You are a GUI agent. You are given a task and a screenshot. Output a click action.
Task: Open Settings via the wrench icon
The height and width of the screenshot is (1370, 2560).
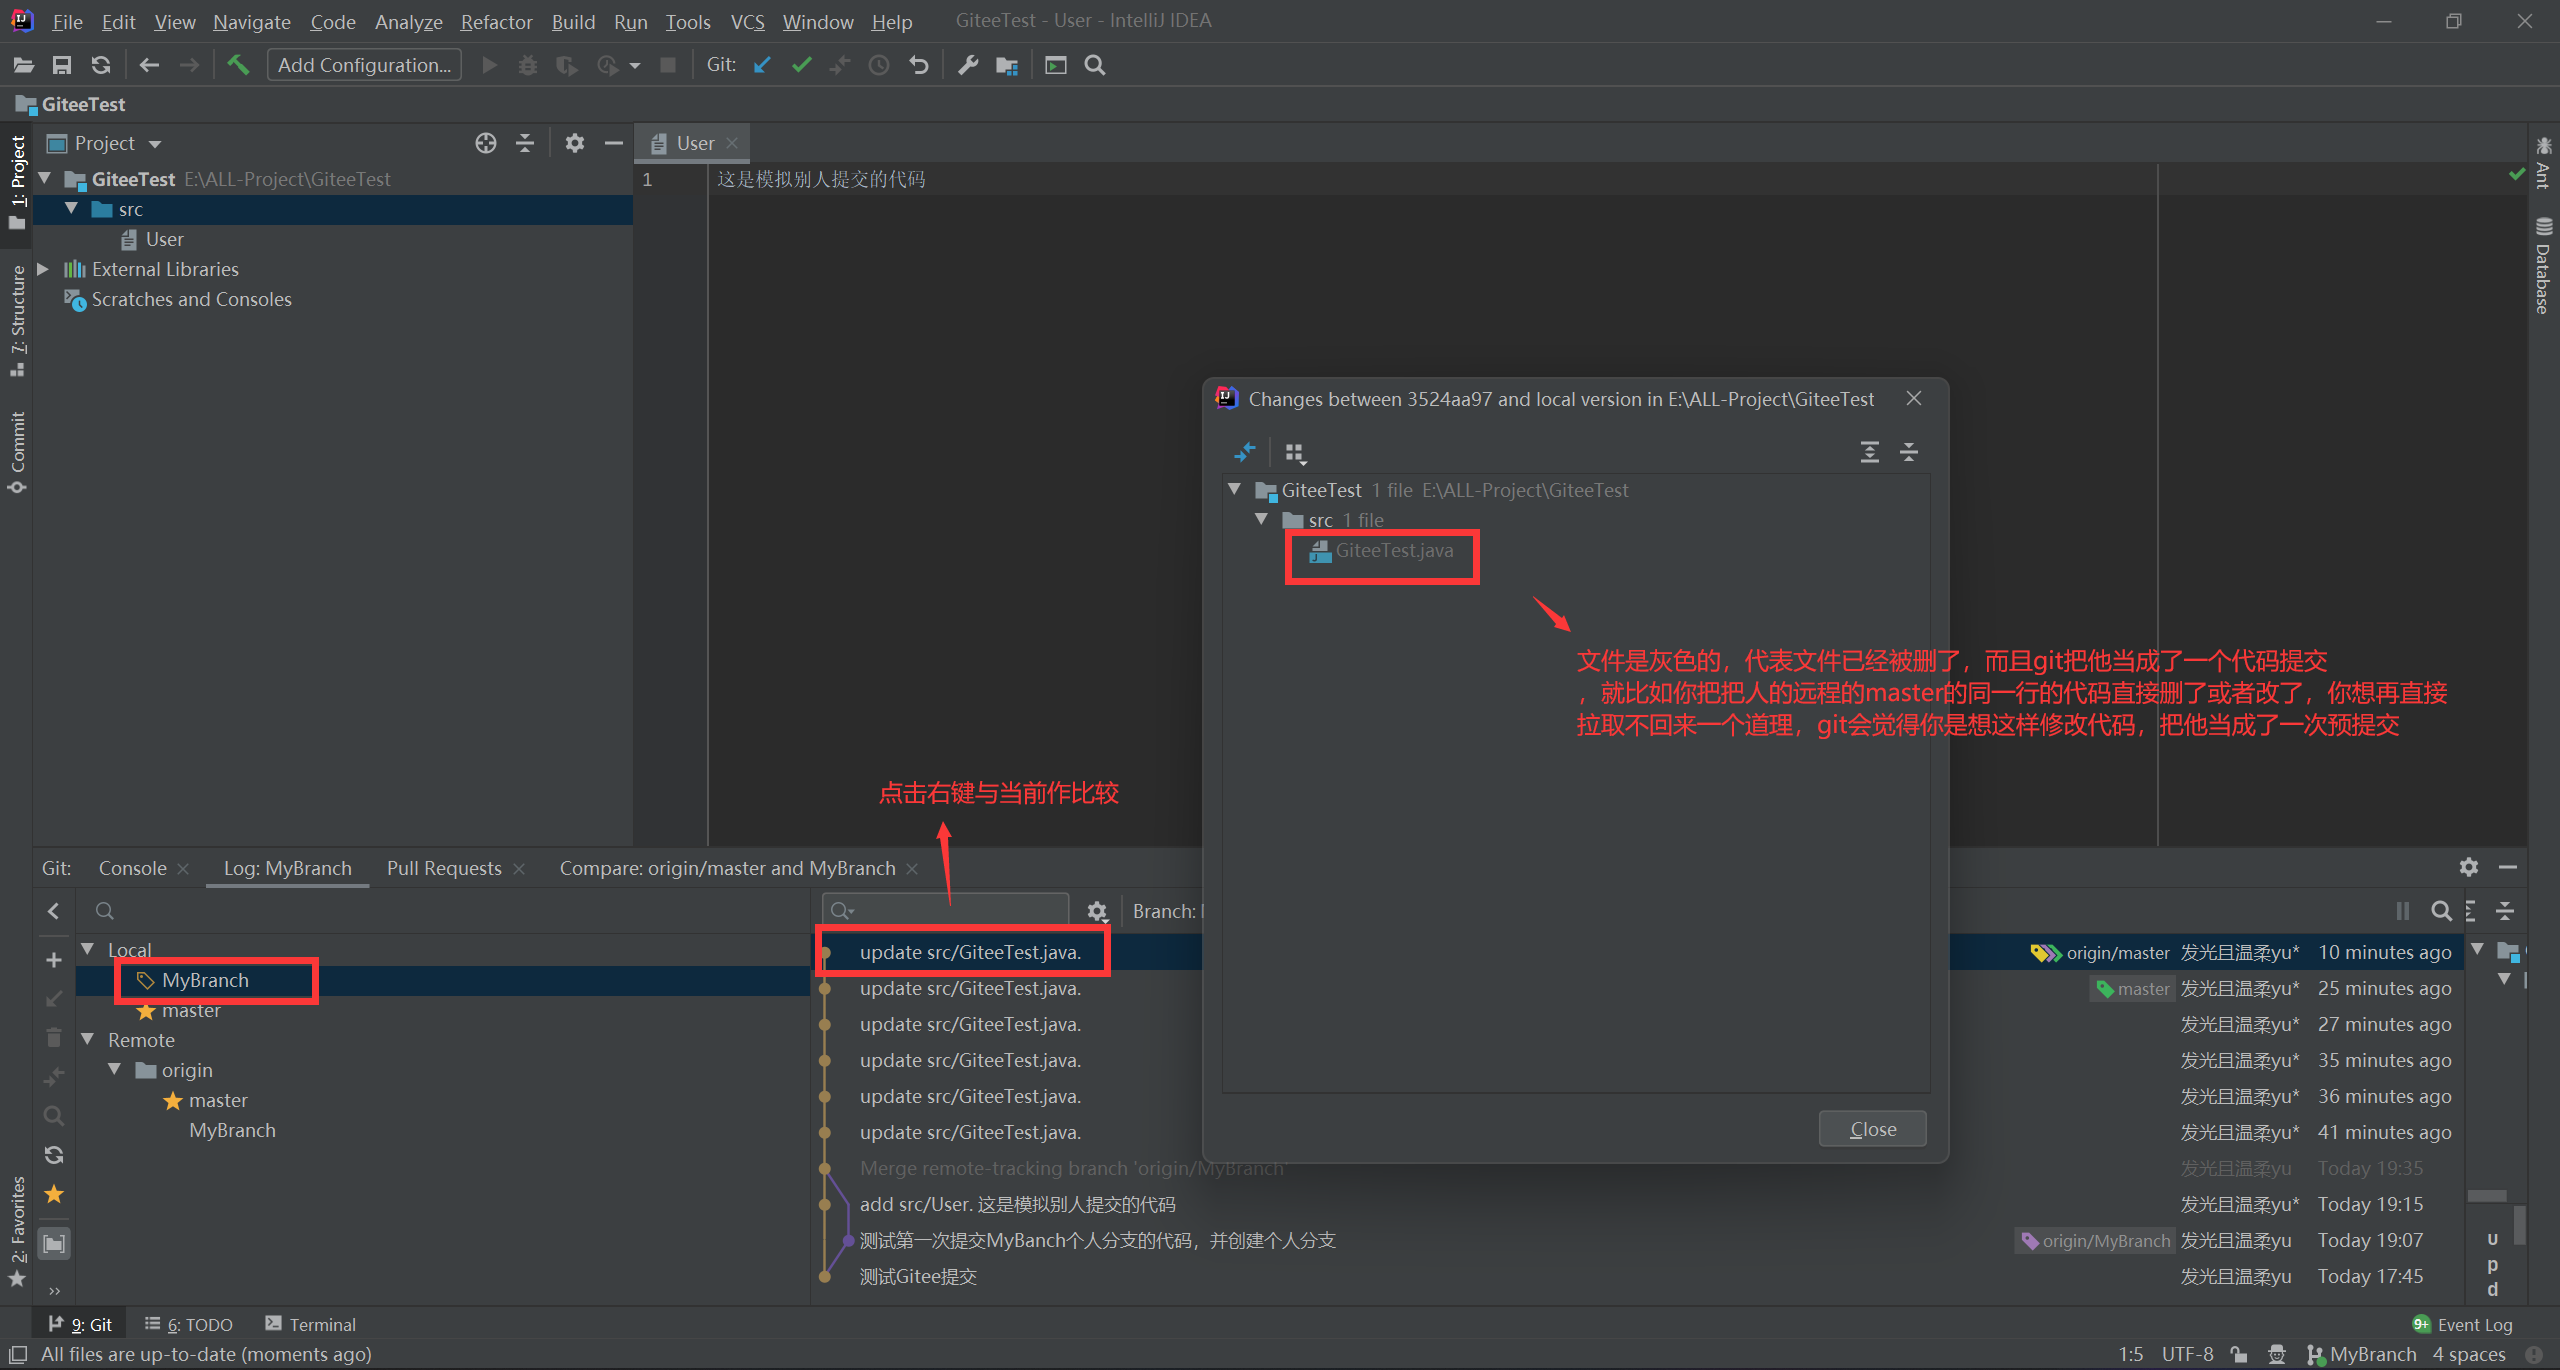pos(968,65)
